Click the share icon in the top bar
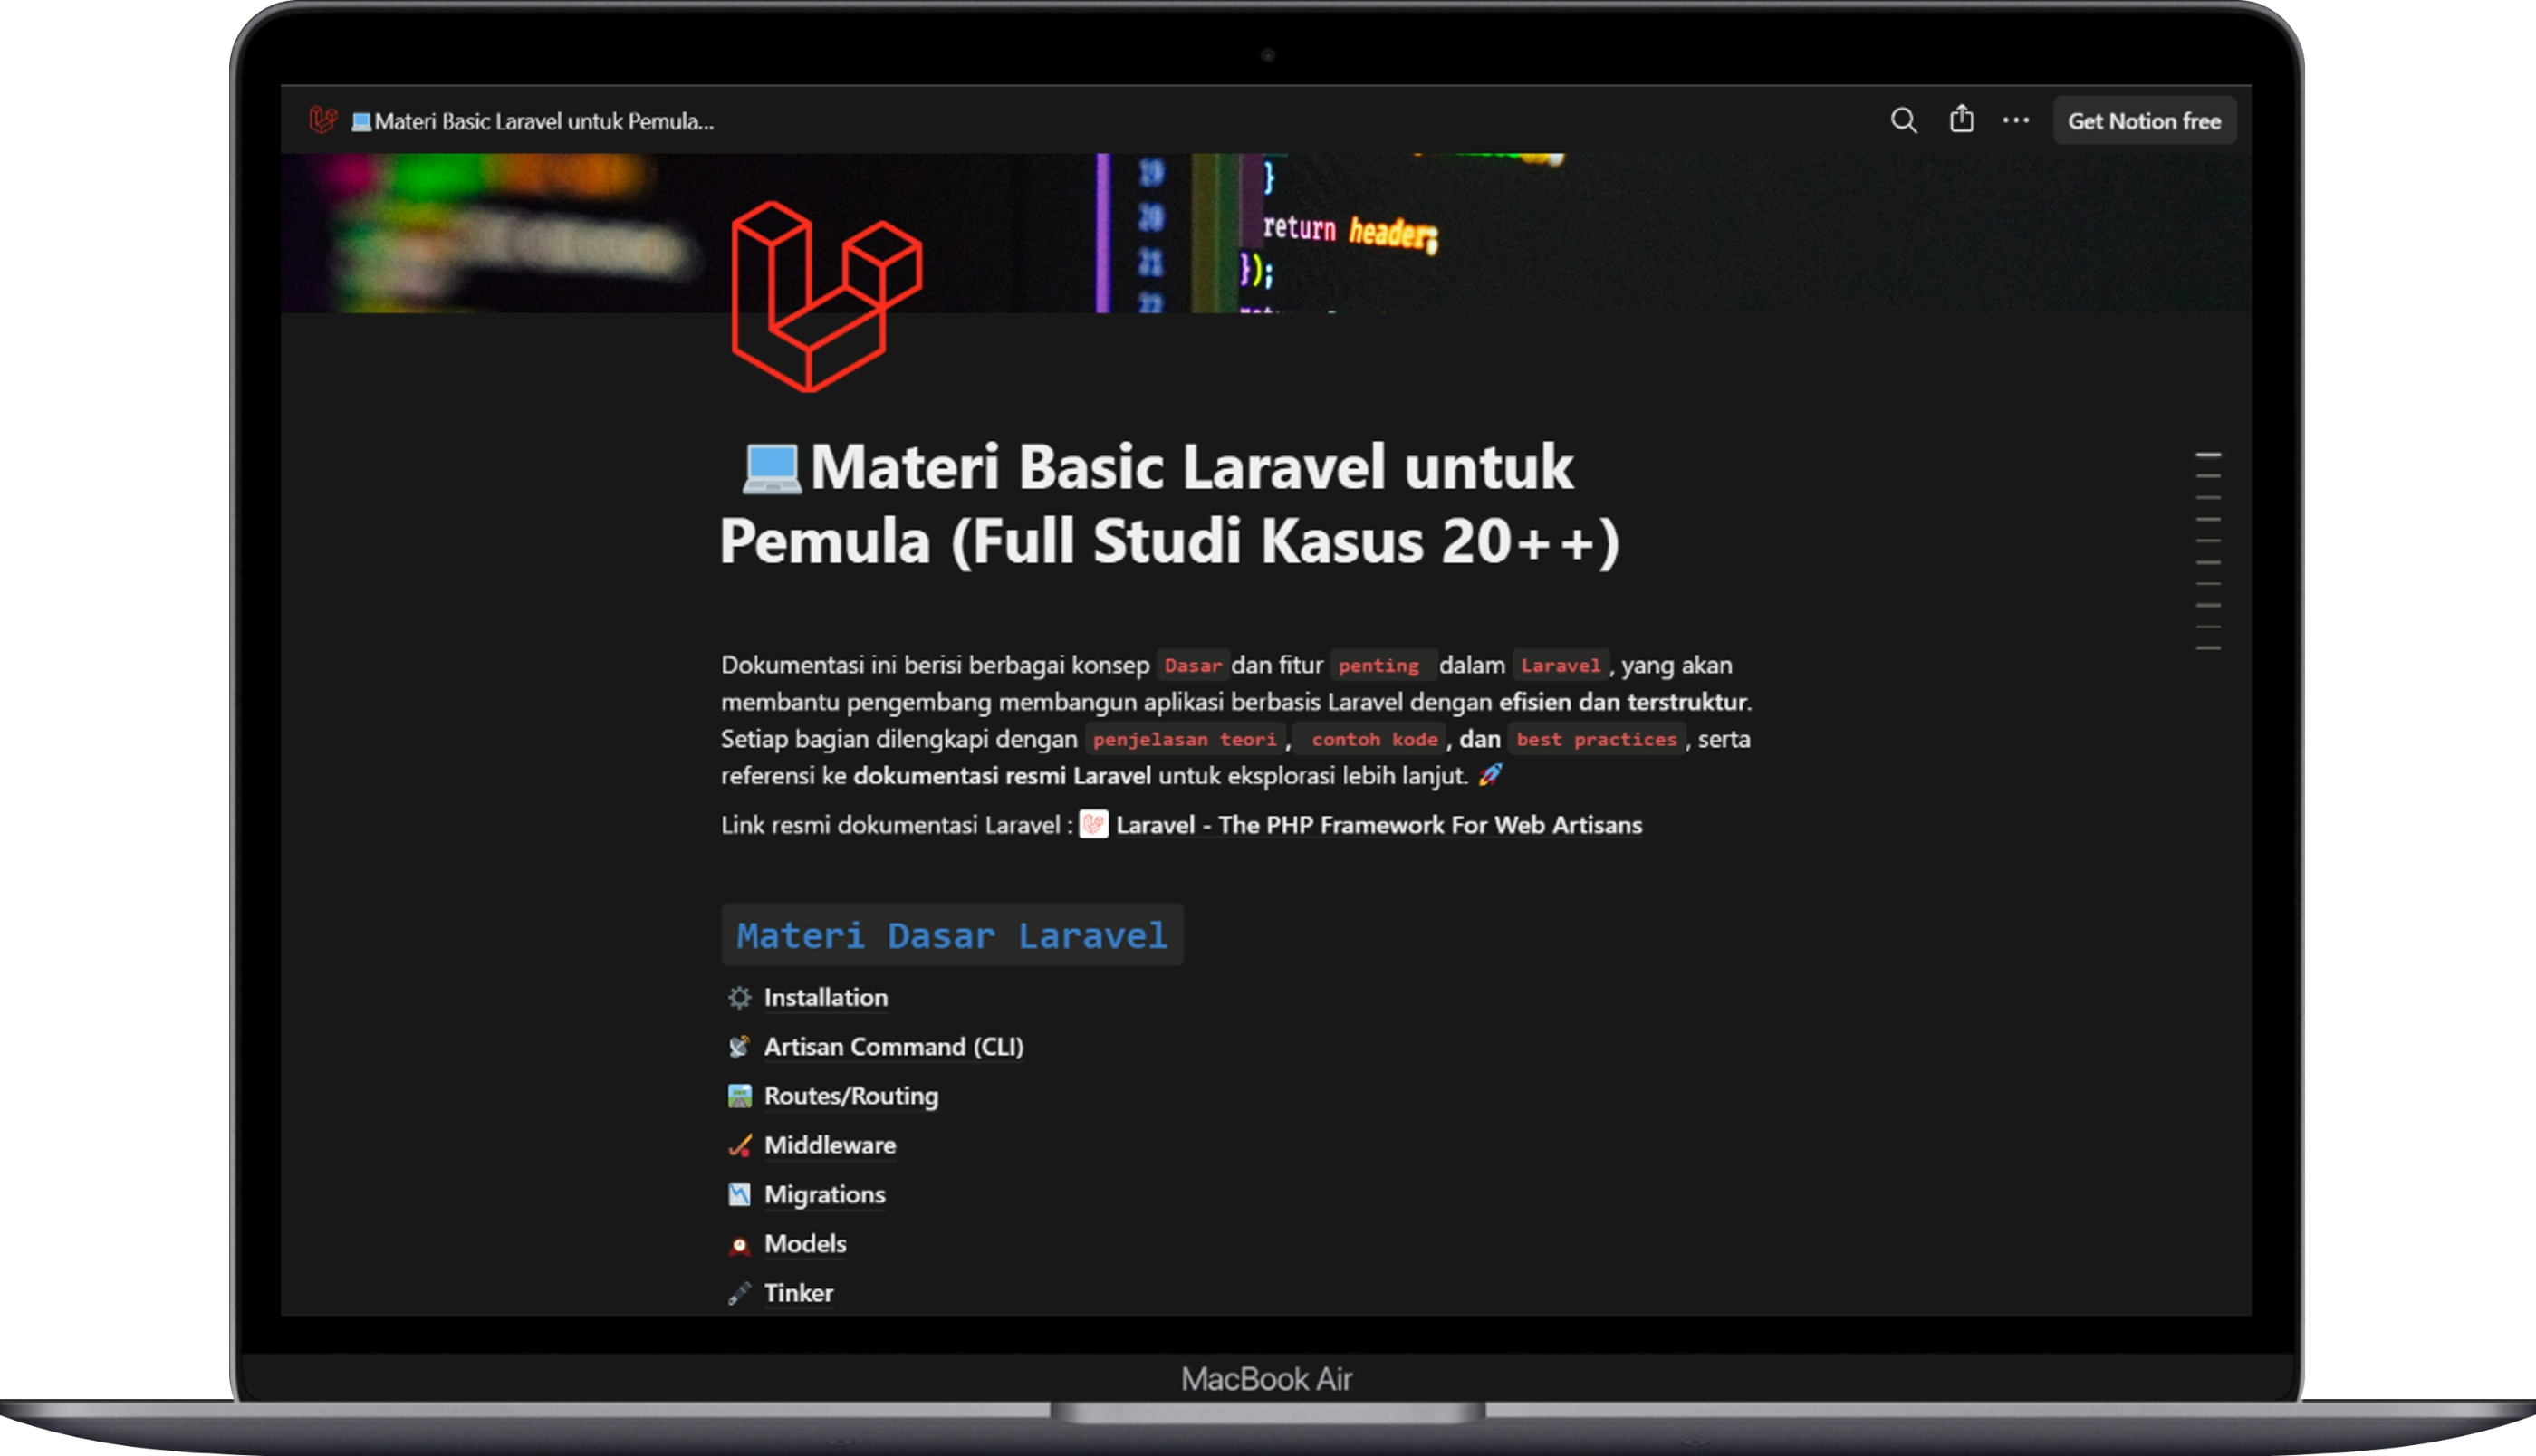 (1961, 119)
